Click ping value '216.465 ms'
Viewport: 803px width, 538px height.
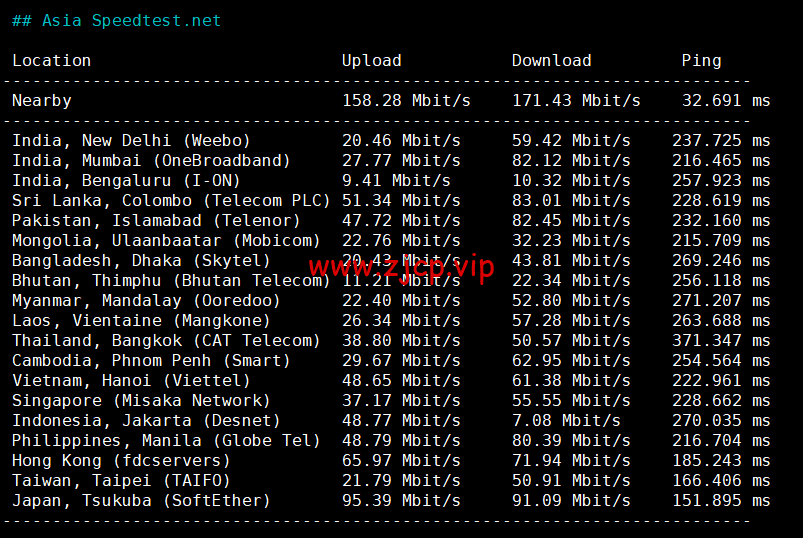point(721,160)
